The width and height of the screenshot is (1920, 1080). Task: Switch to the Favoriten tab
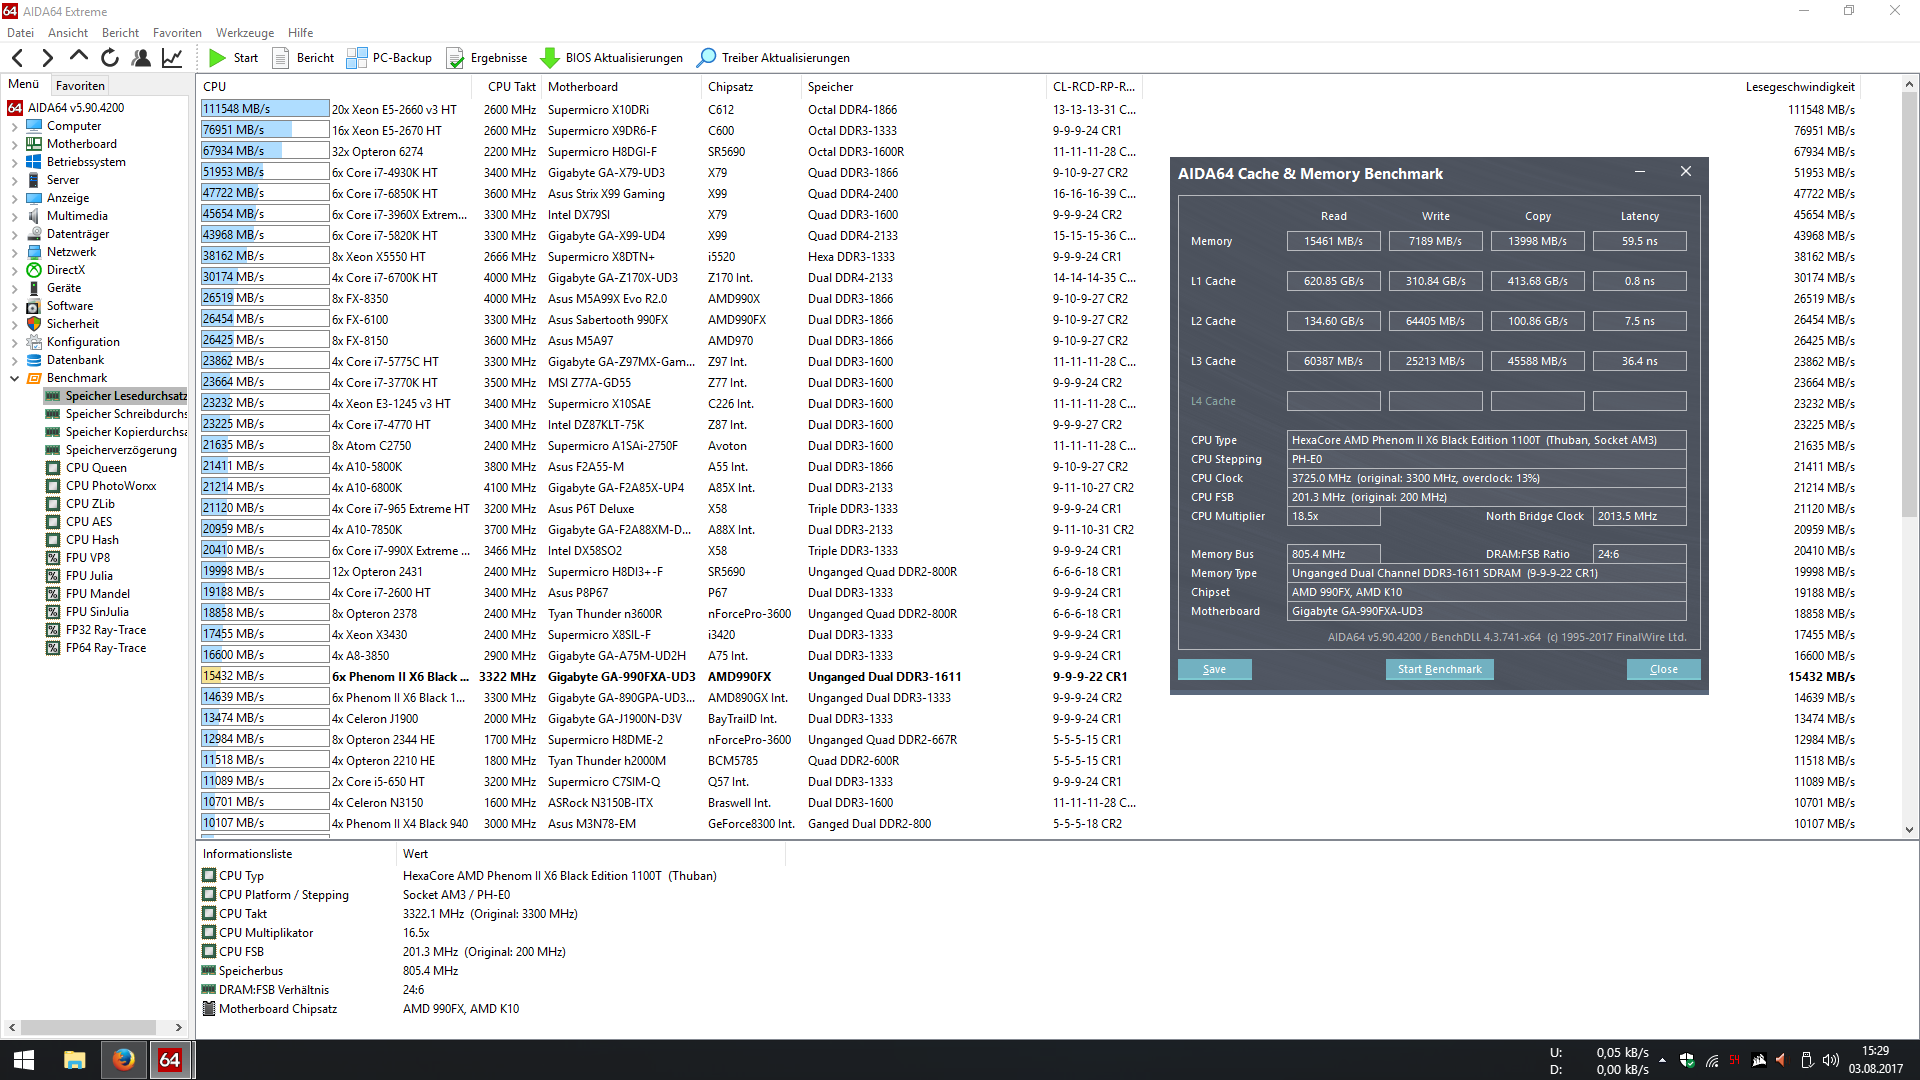point(80,86)
